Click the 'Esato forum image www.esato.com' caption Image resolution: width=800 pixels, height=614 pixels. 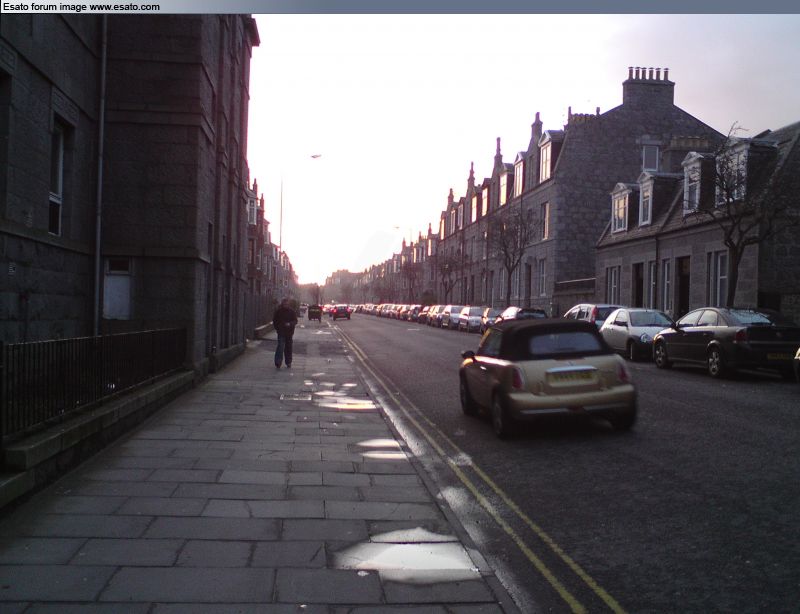tap(81, 7)
